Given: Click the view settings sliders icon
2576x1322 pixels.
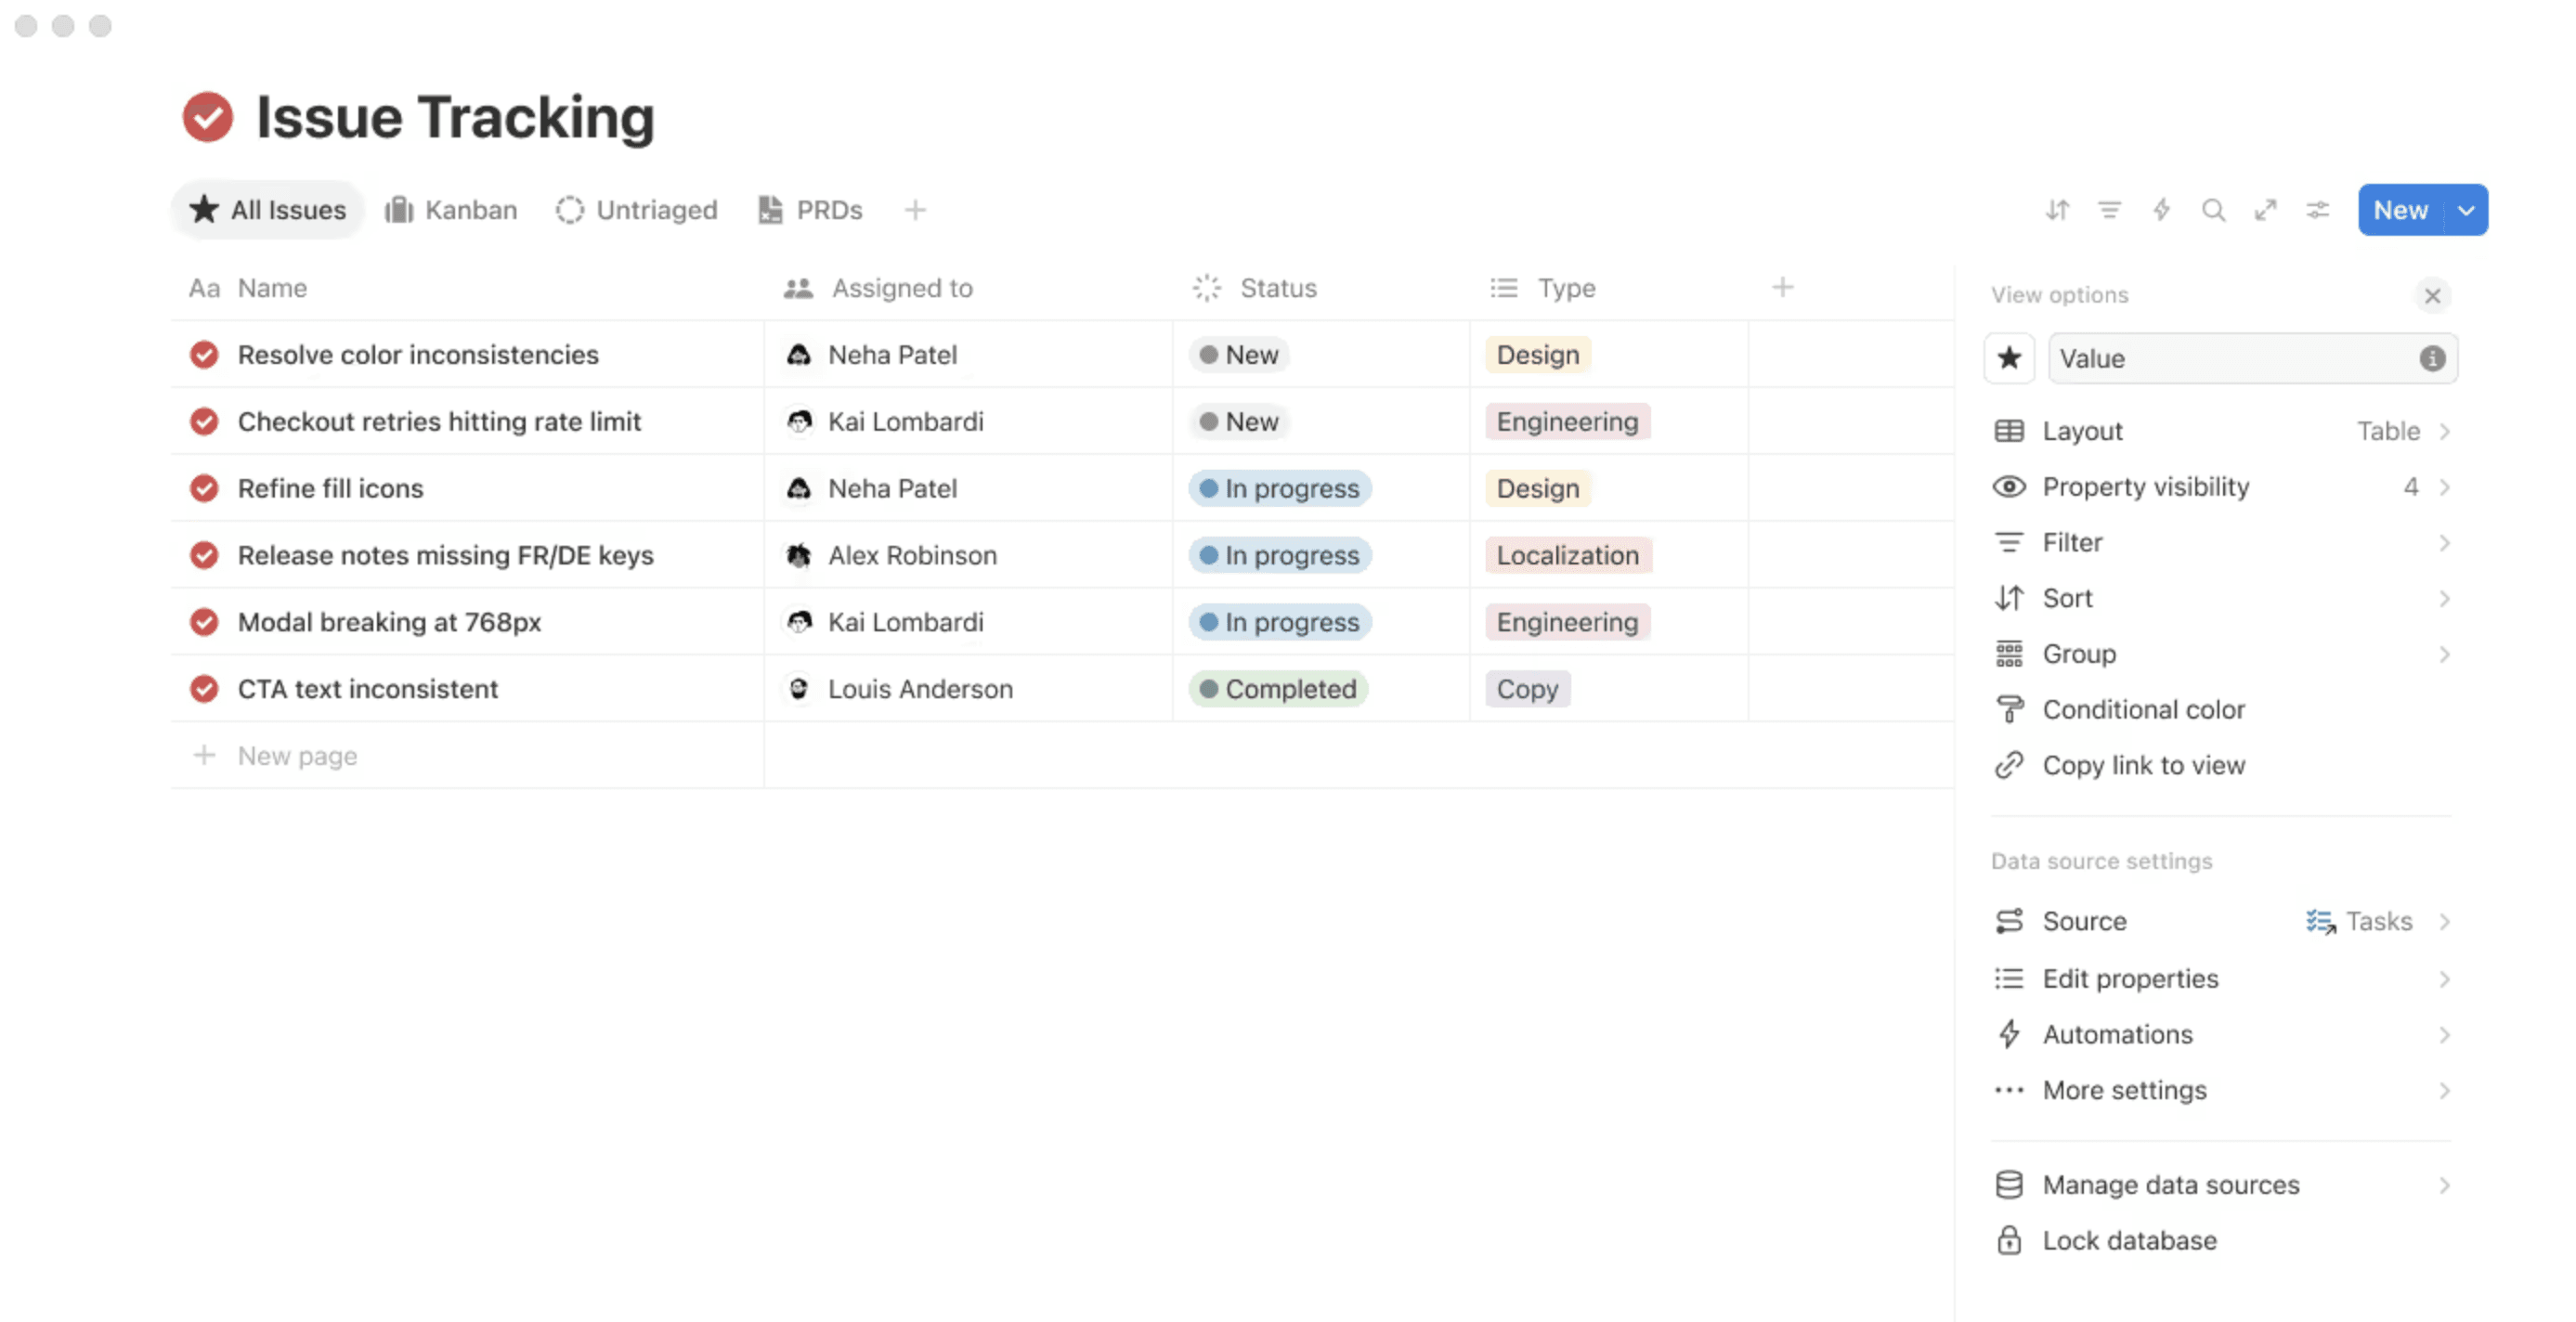Looking at the screenshot, I should tap(2317, 210).
